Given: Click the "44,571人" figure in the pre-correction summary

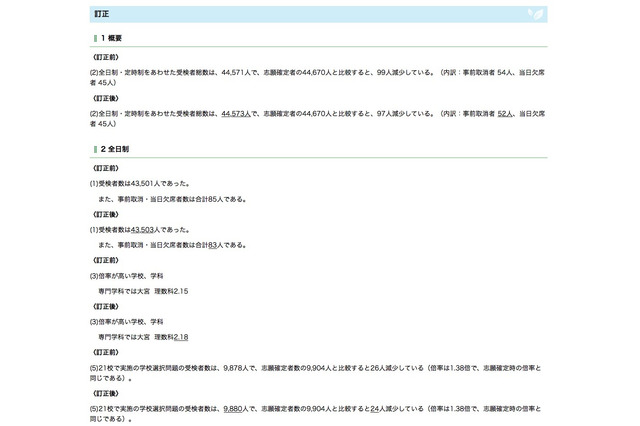Looking at the screenshot, I should coord(236,73).
